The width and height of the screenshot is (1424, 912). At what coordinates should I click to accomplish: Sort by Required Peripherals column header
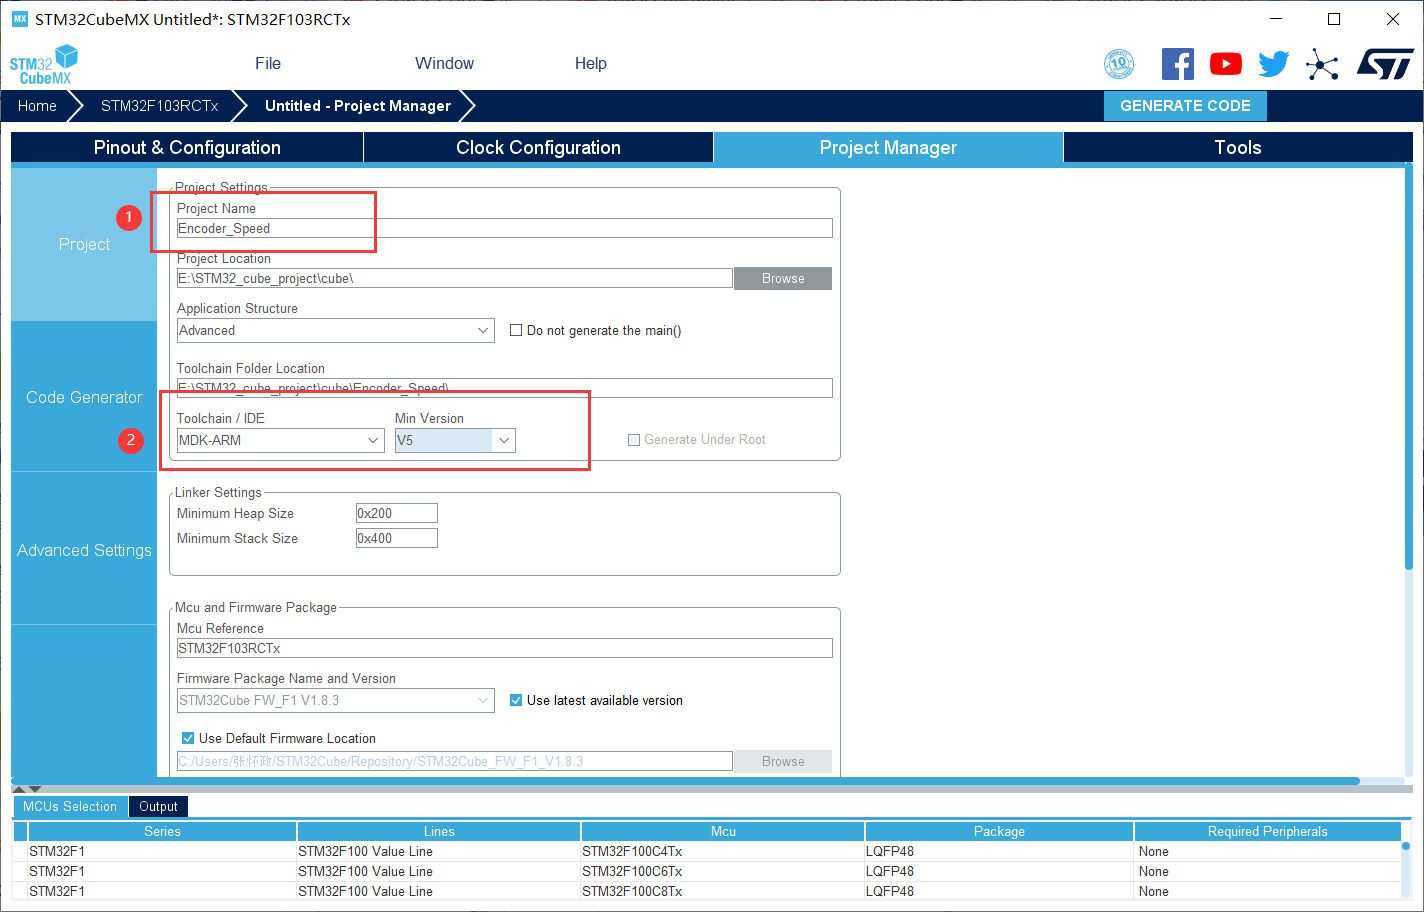(x=1267, y=831)
